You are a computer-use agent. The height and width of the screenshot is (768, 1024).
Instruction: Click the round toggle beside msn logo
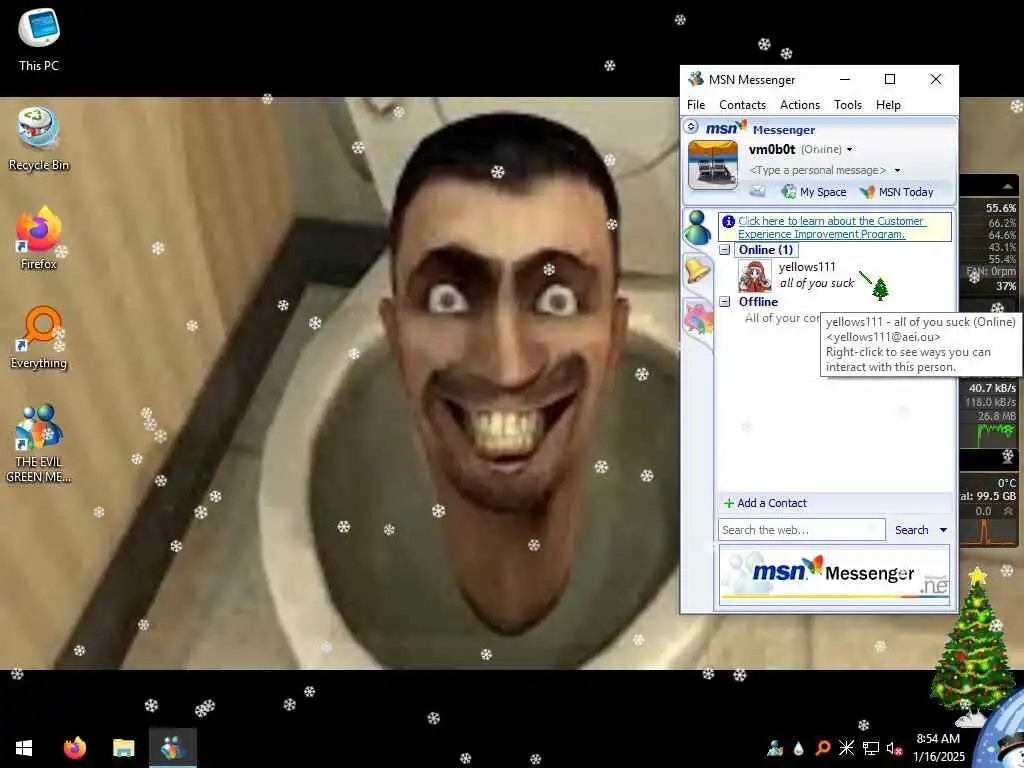(691, 127)
